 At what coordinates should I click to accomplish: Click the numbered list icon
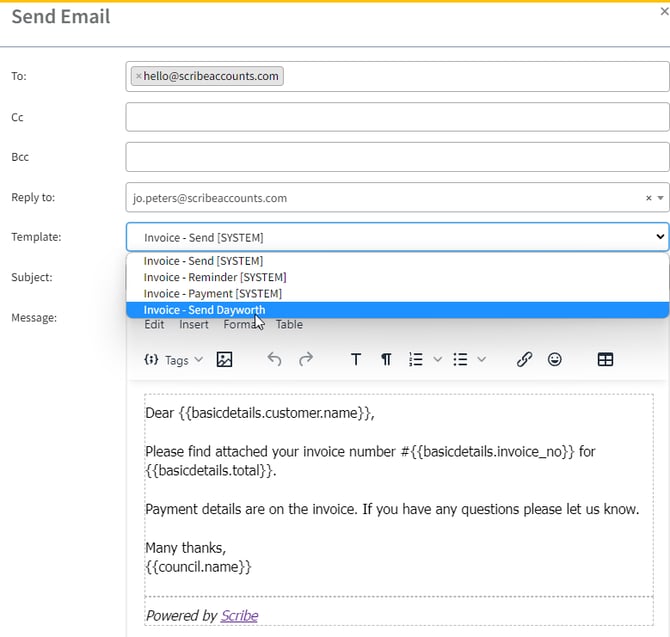pyautogui.click(x=416, y=360)
